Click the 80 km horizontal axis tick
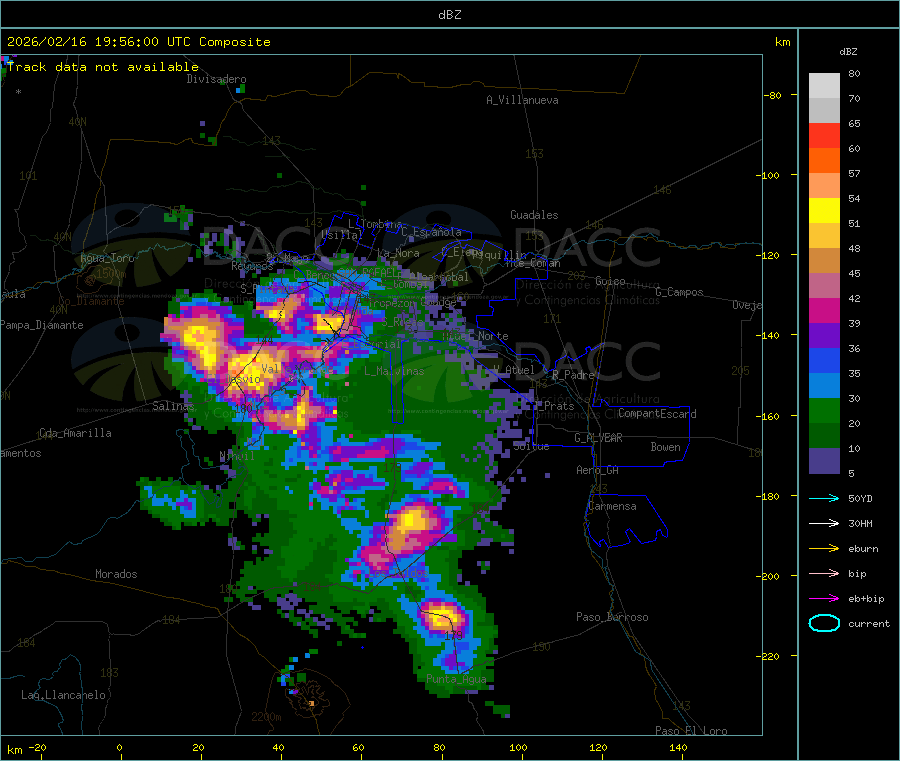Viewport: 900px width, 761px height. (x=439, y=748)
